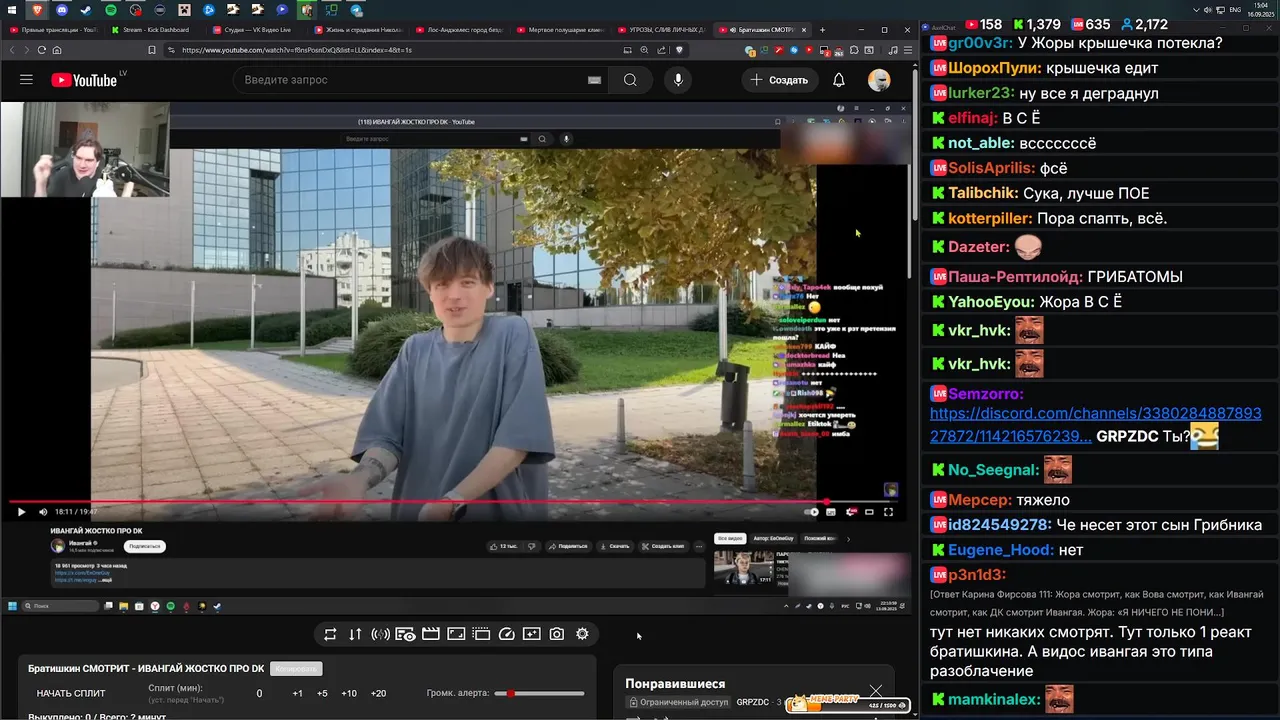Click the broadcast waves icon
The image size is (1280, 720).
click(380, 634)
